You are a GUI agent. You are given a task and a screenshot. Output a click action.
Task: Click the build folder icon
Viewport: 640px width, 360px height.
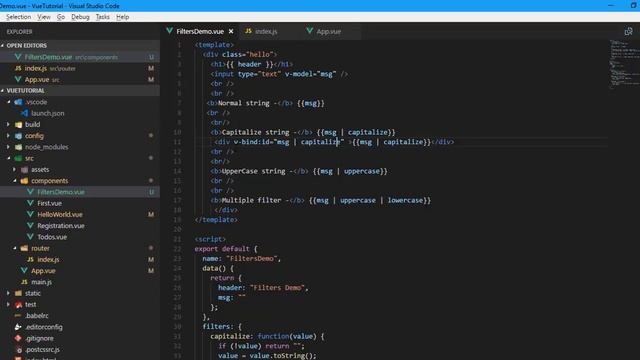[18, 124]
